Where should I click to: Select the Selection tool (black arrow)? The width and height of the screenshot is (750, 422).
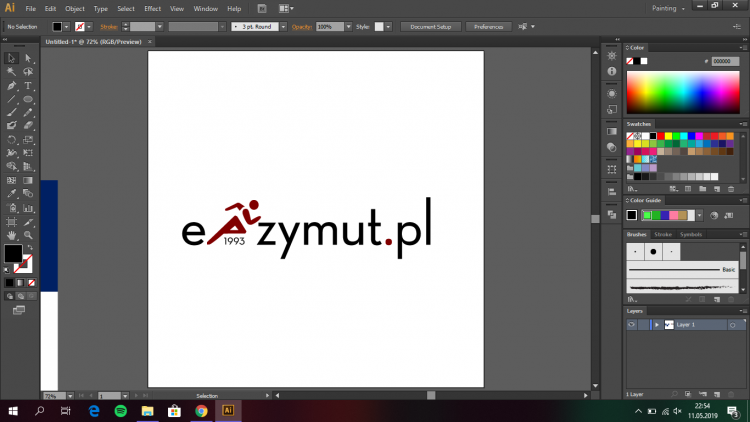click(12, 59)
